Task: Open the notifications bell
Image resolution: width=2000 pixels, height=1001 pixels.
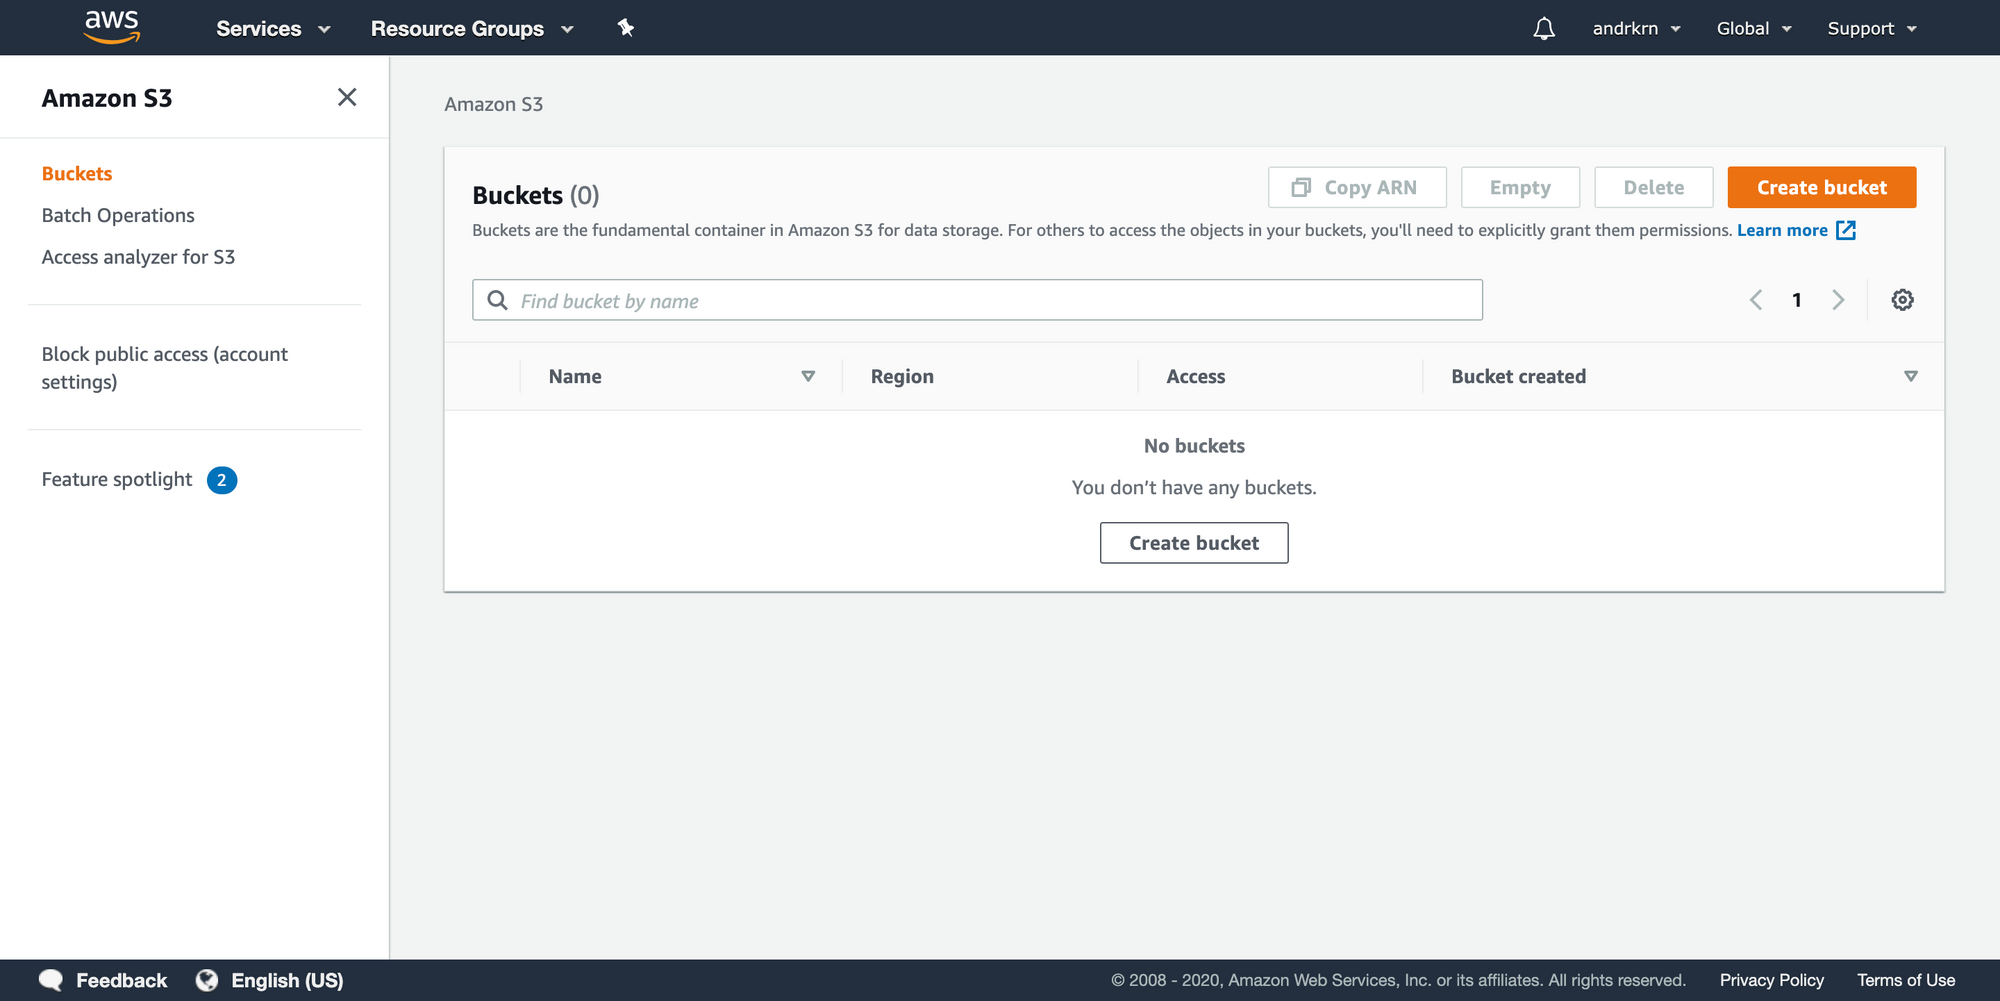Action: pos(1544,28)
